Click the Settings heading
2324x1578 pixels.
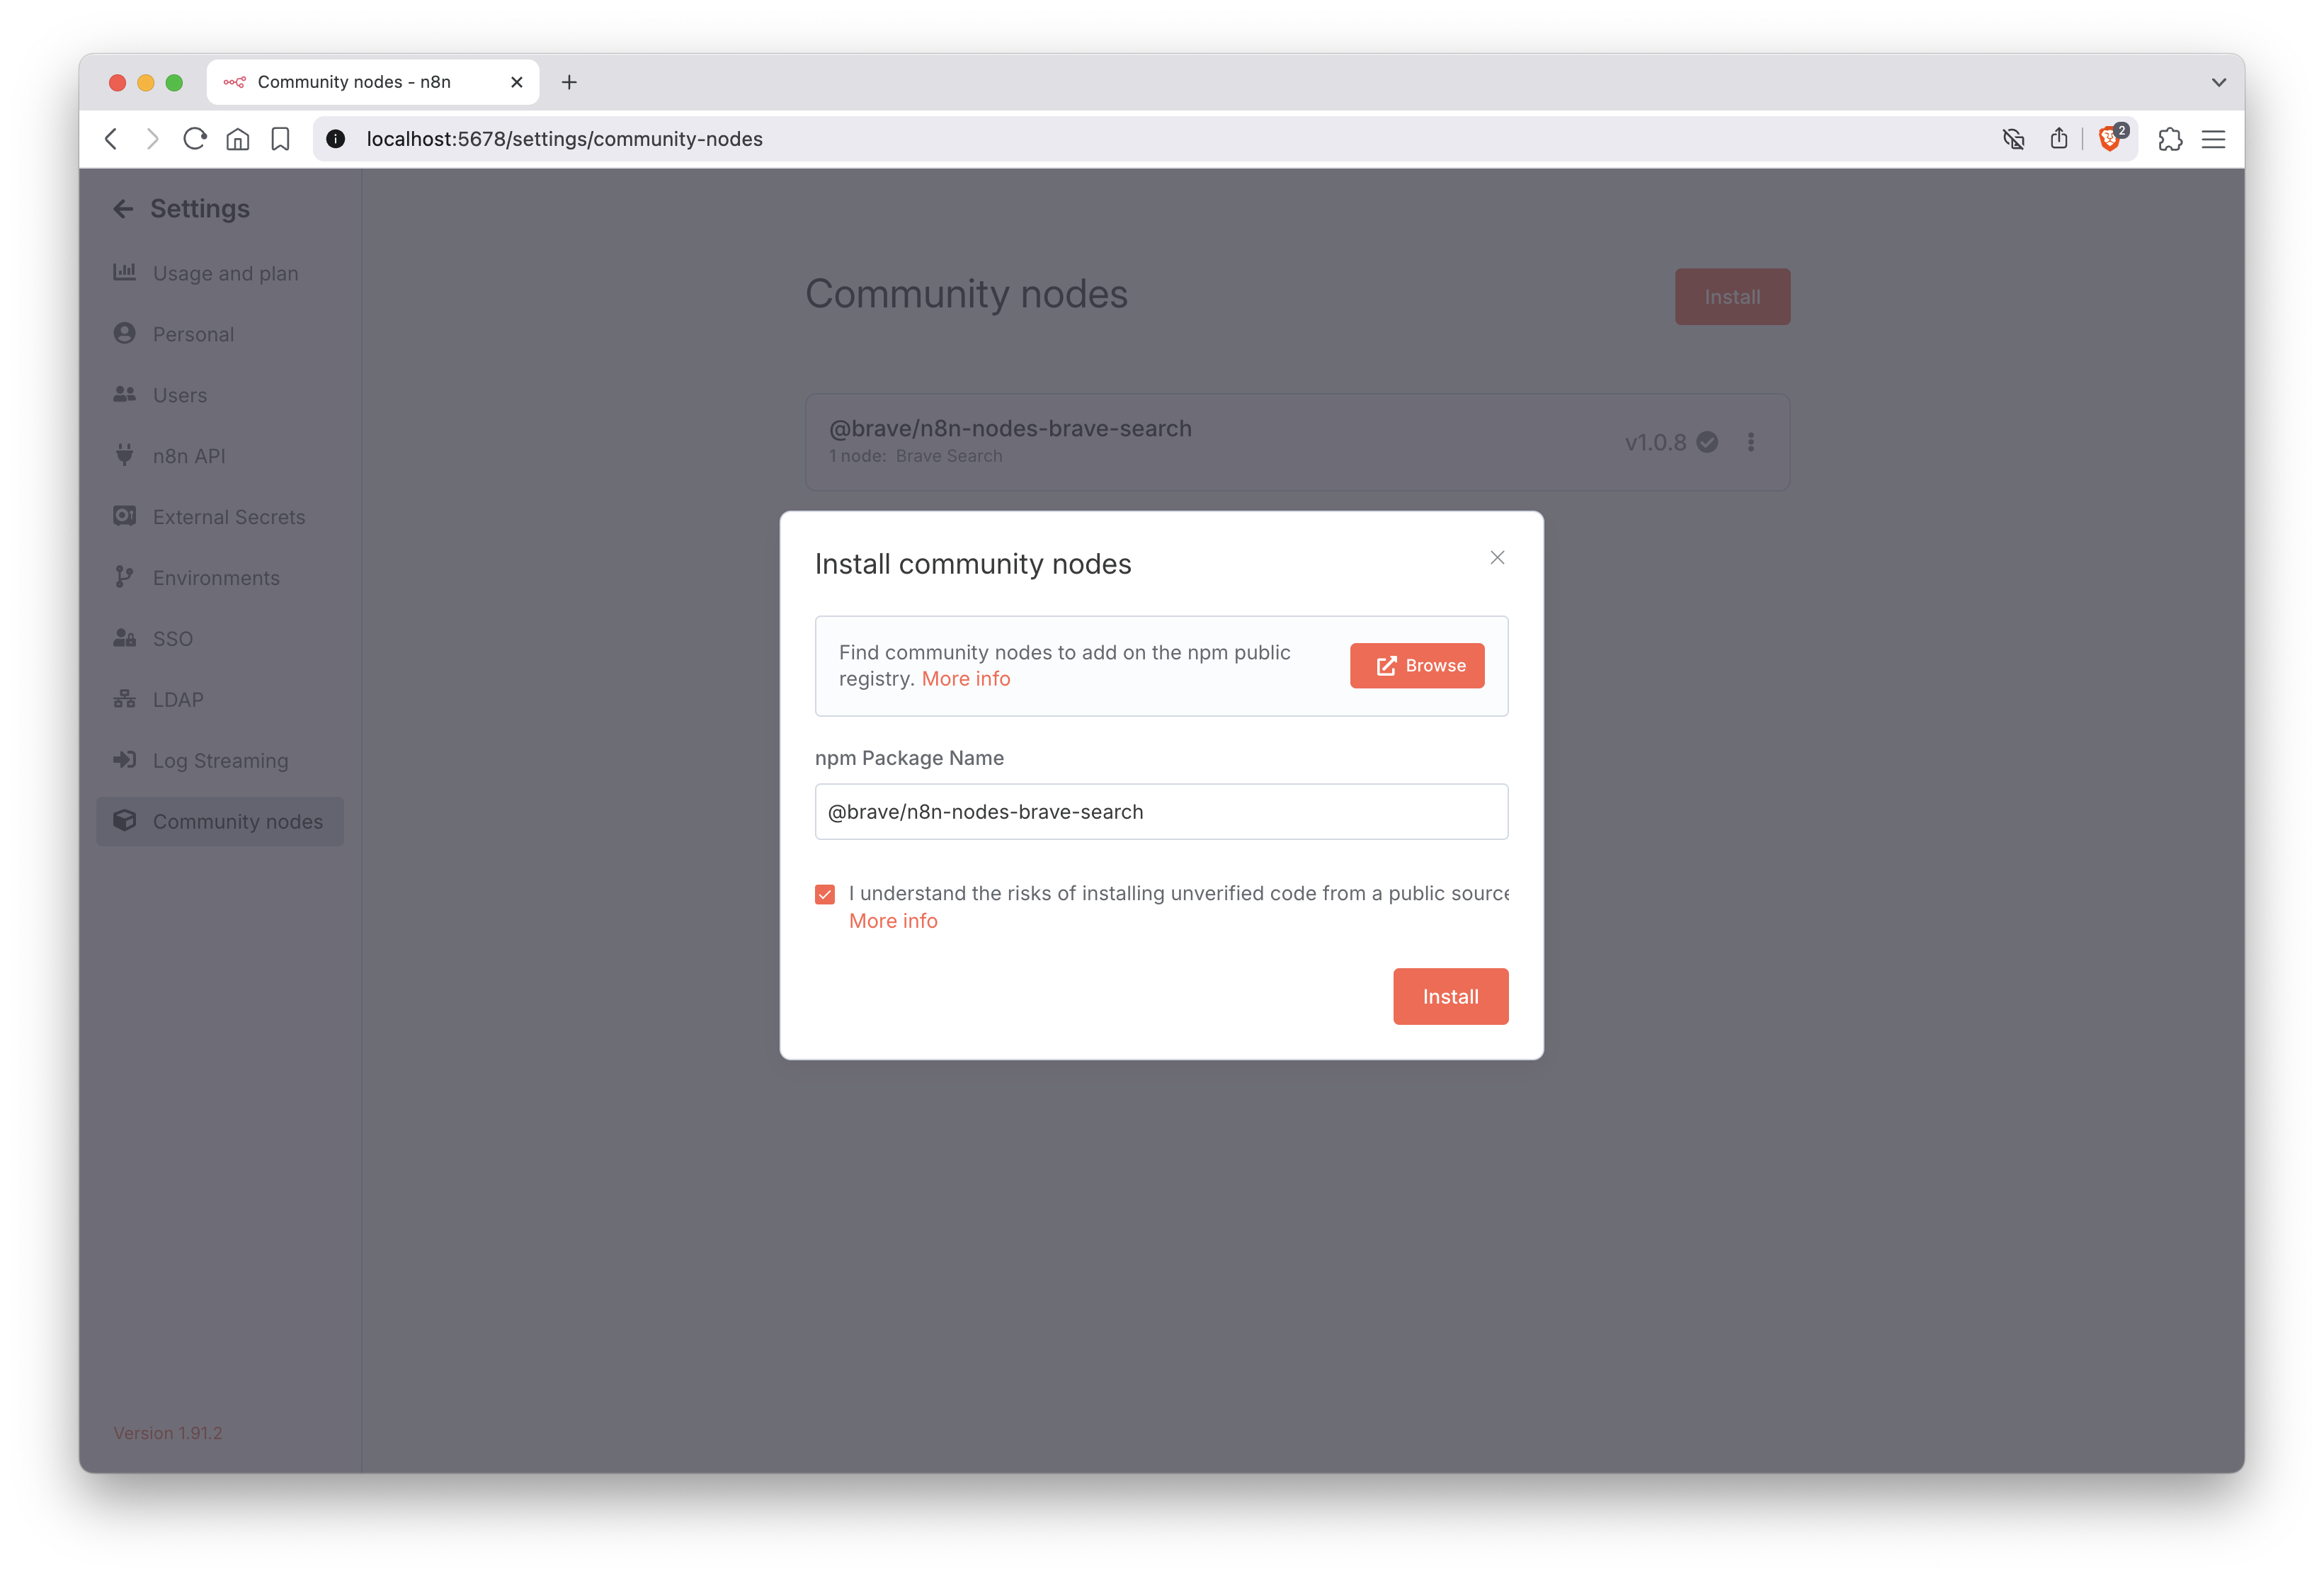pos(200,208)
